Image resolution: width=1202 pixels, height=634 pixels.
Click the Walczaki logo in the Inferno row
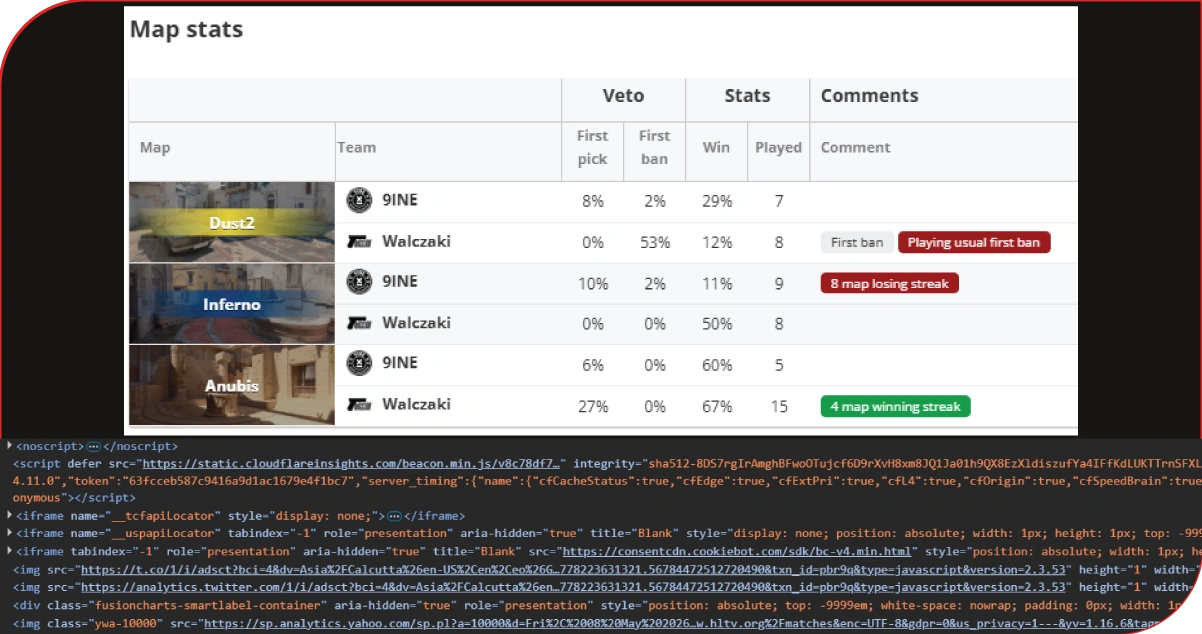(x=359, y=323)
